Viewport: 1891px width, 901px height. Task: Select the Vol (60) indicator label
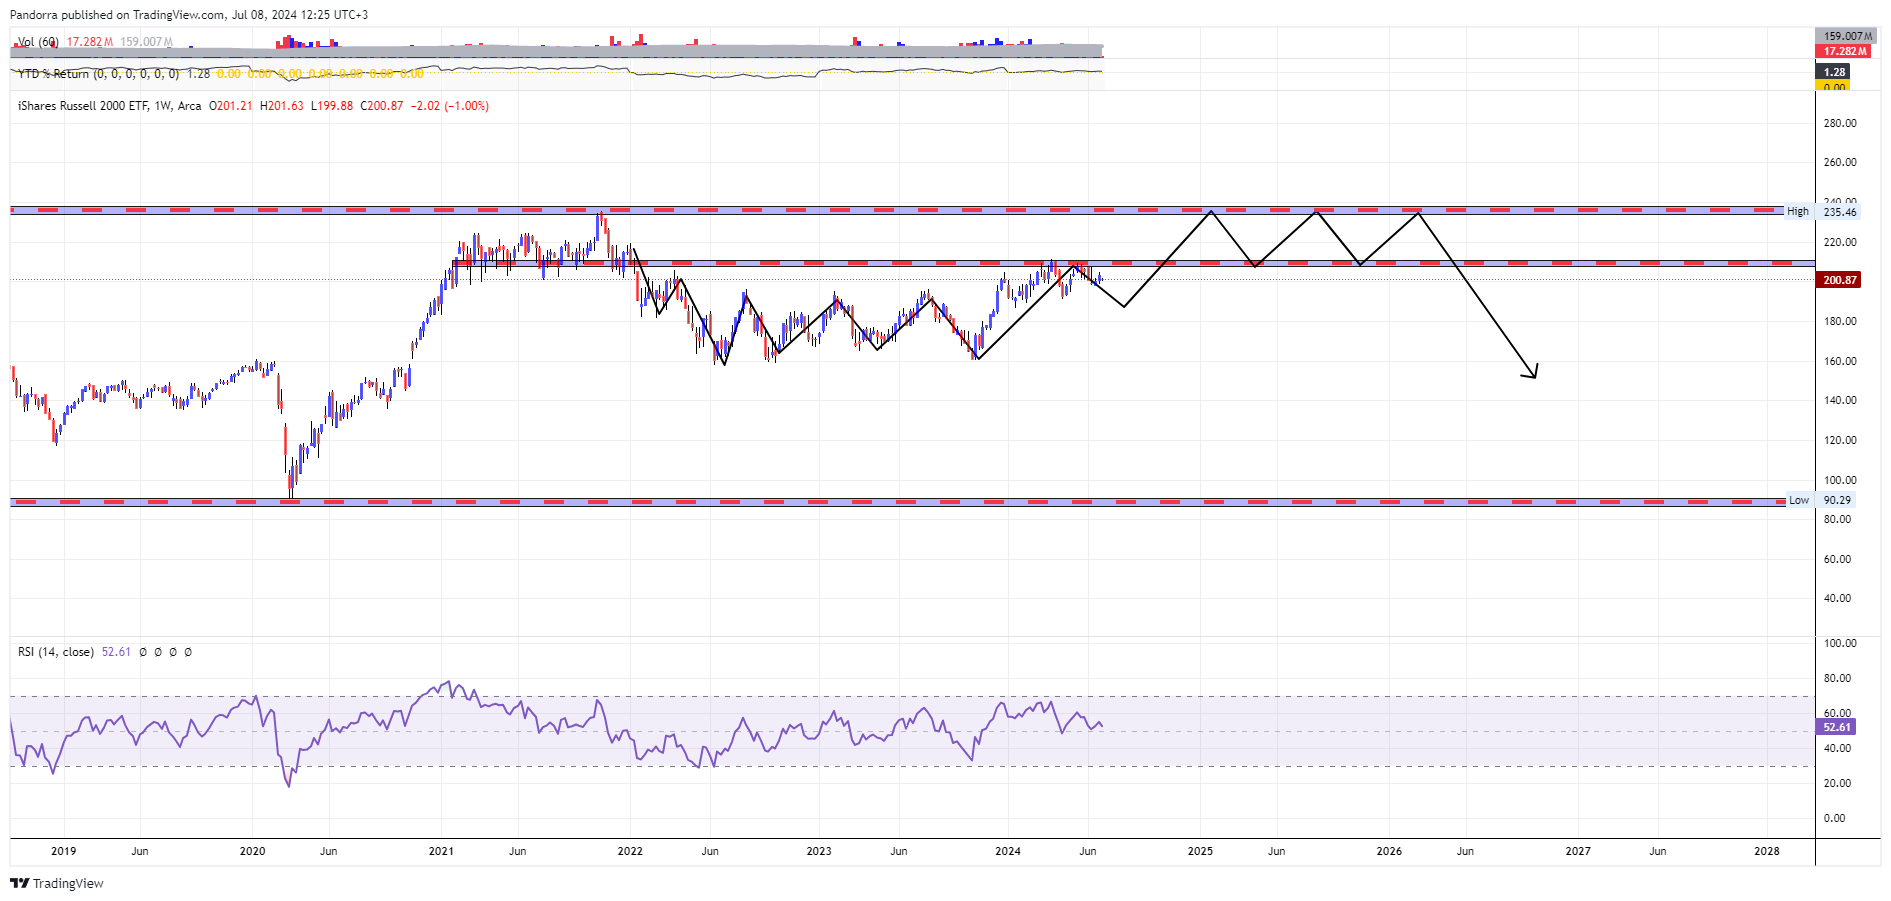38,42
